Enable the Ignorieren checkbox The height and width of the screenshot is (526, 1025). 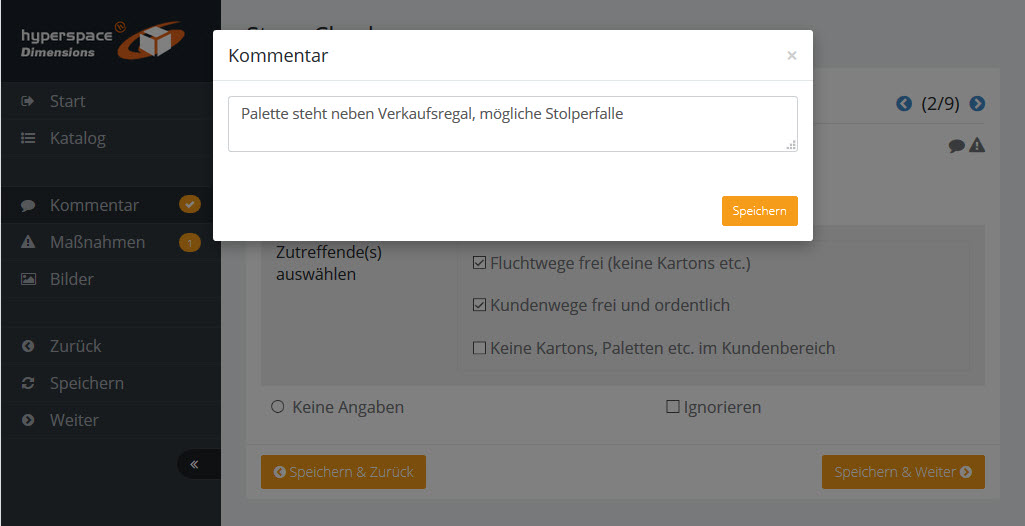tap(673, 407)
